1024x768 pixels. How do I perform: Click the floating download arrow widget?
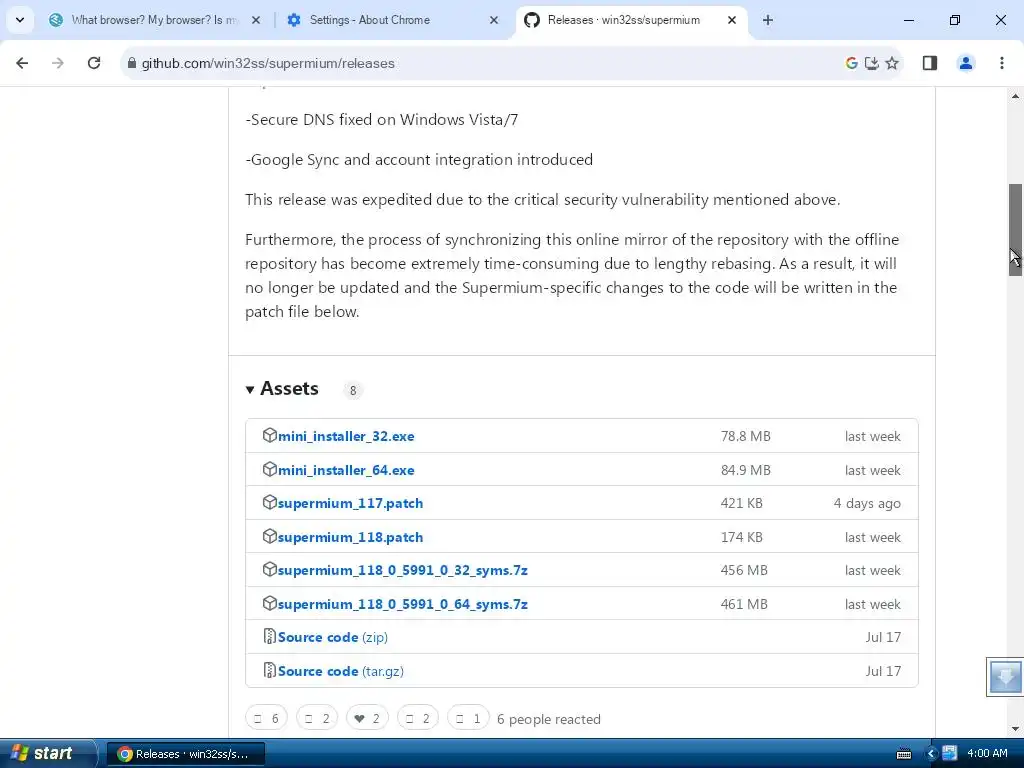click(x=1004, y=677)
